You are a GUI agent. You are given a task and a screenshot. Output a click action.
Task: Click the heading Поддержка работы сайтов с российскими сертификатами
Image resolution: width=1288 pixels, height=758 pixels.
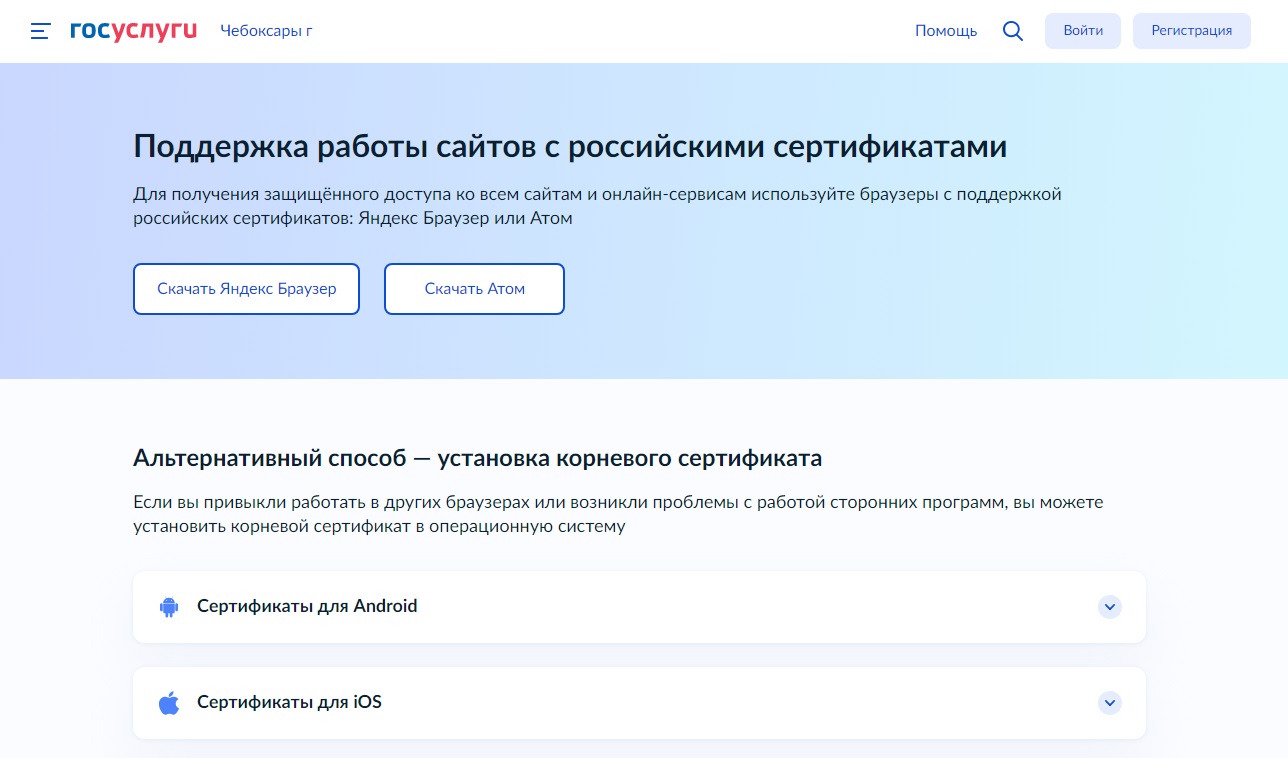[x=570, y=146]
